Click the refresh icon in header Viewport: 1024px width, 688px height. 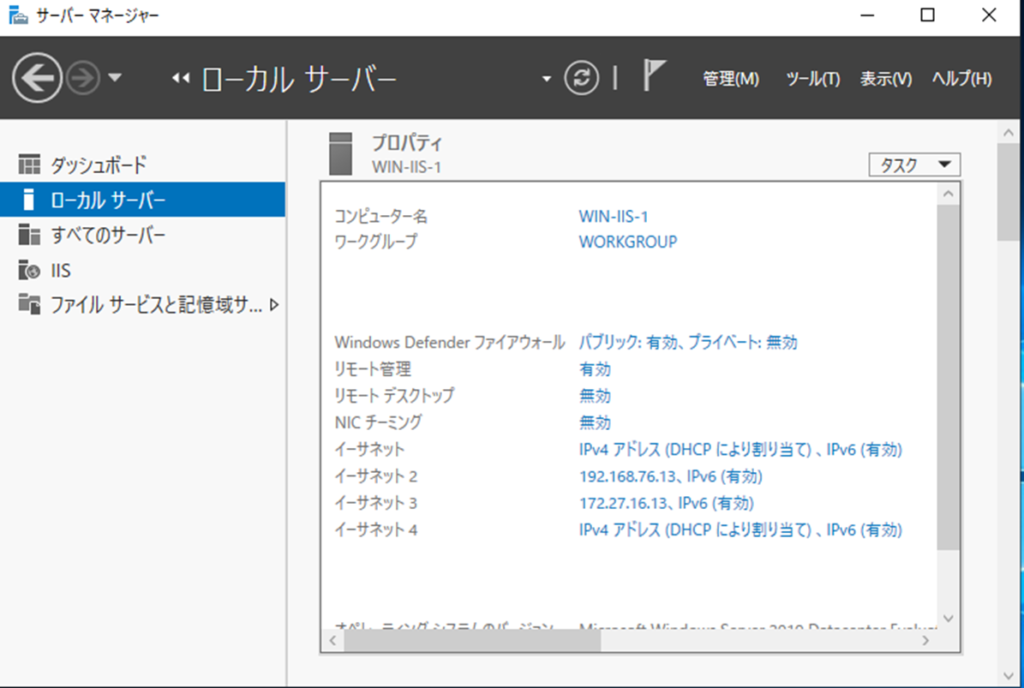click(x=581, y=79)
